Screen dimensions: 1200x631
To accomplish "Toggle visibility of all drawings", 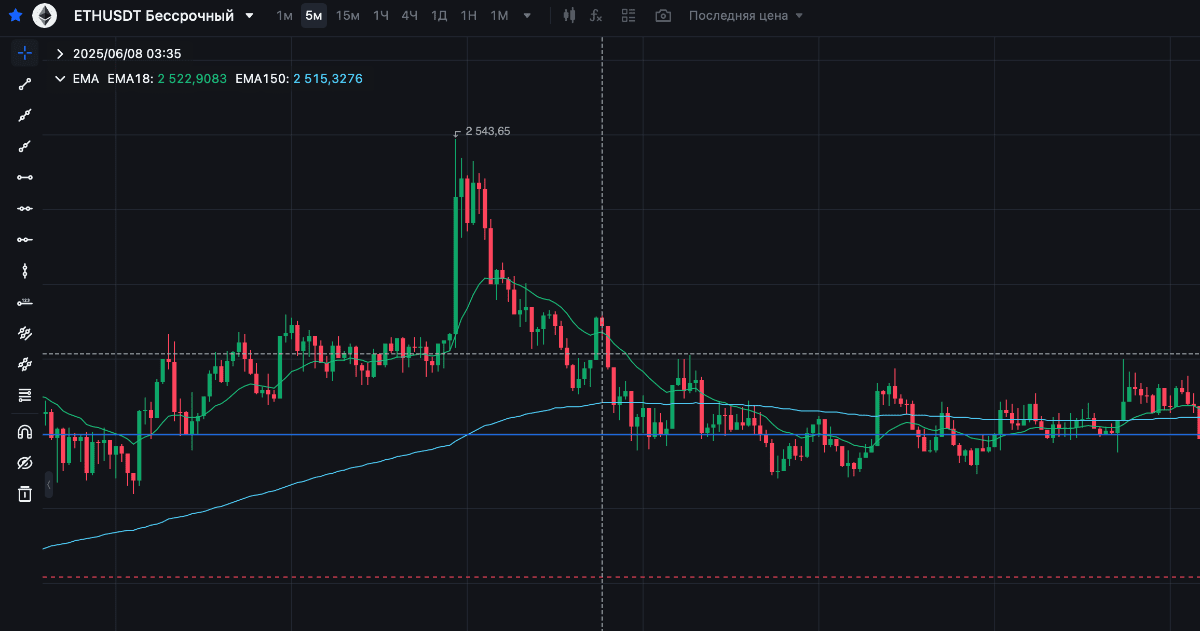I will 25,463.
